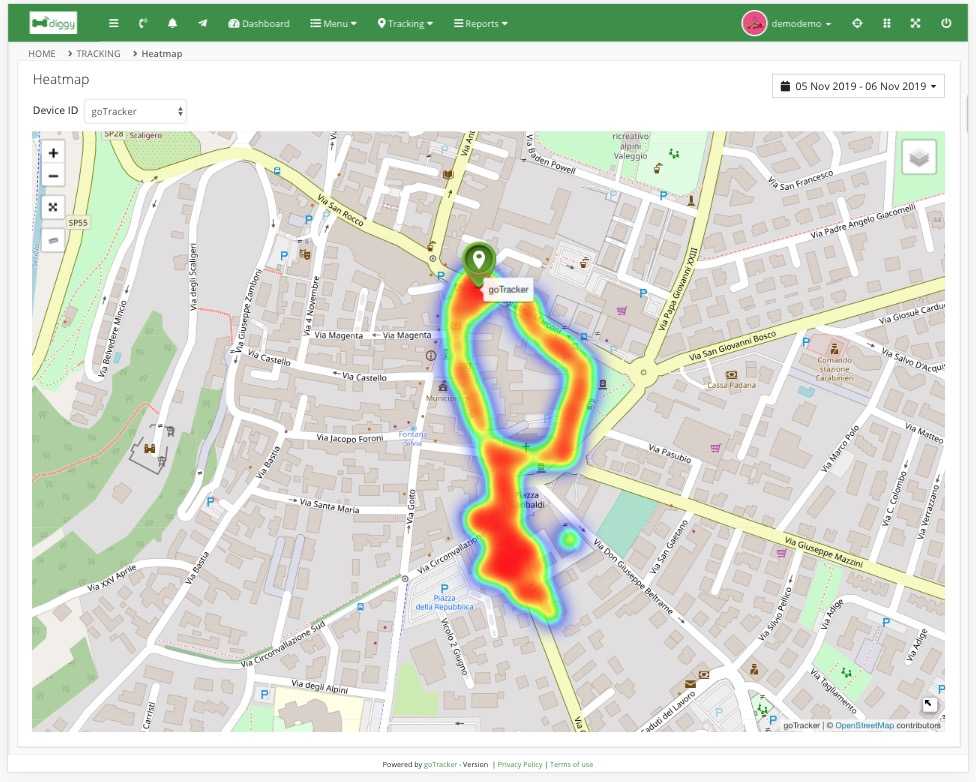Click the "Via Giuseppe Zamboni" street label

point(248,310)
